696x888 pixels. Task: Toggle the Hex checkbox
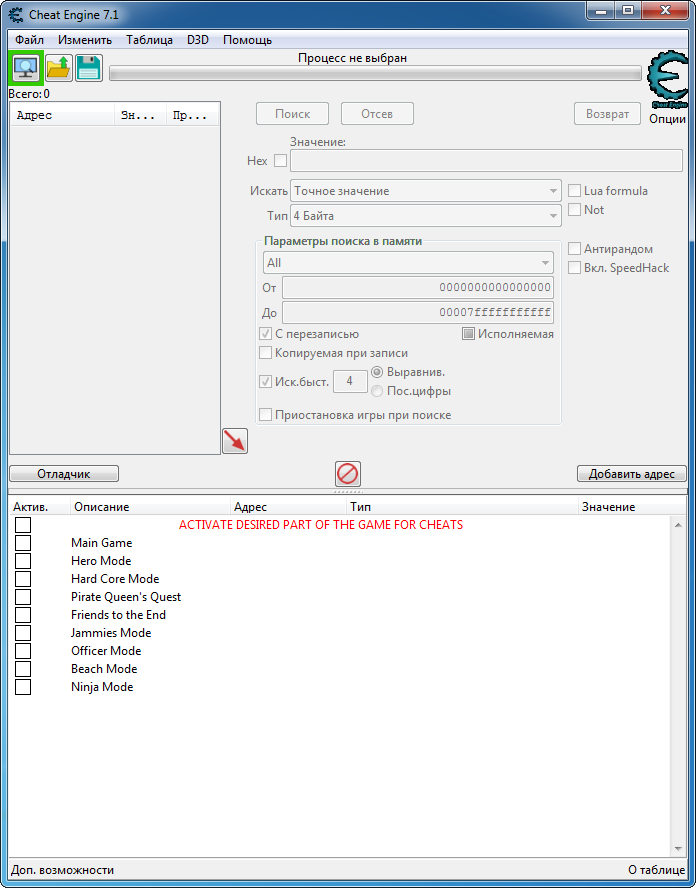coord(280,161)
